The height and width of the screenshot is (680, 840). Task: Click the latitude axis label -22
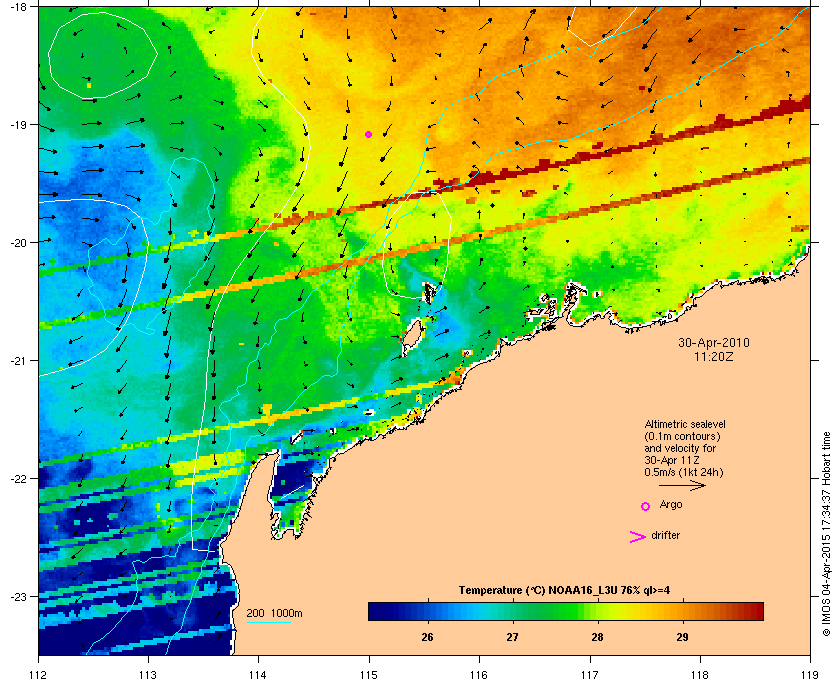pos(18,478)
